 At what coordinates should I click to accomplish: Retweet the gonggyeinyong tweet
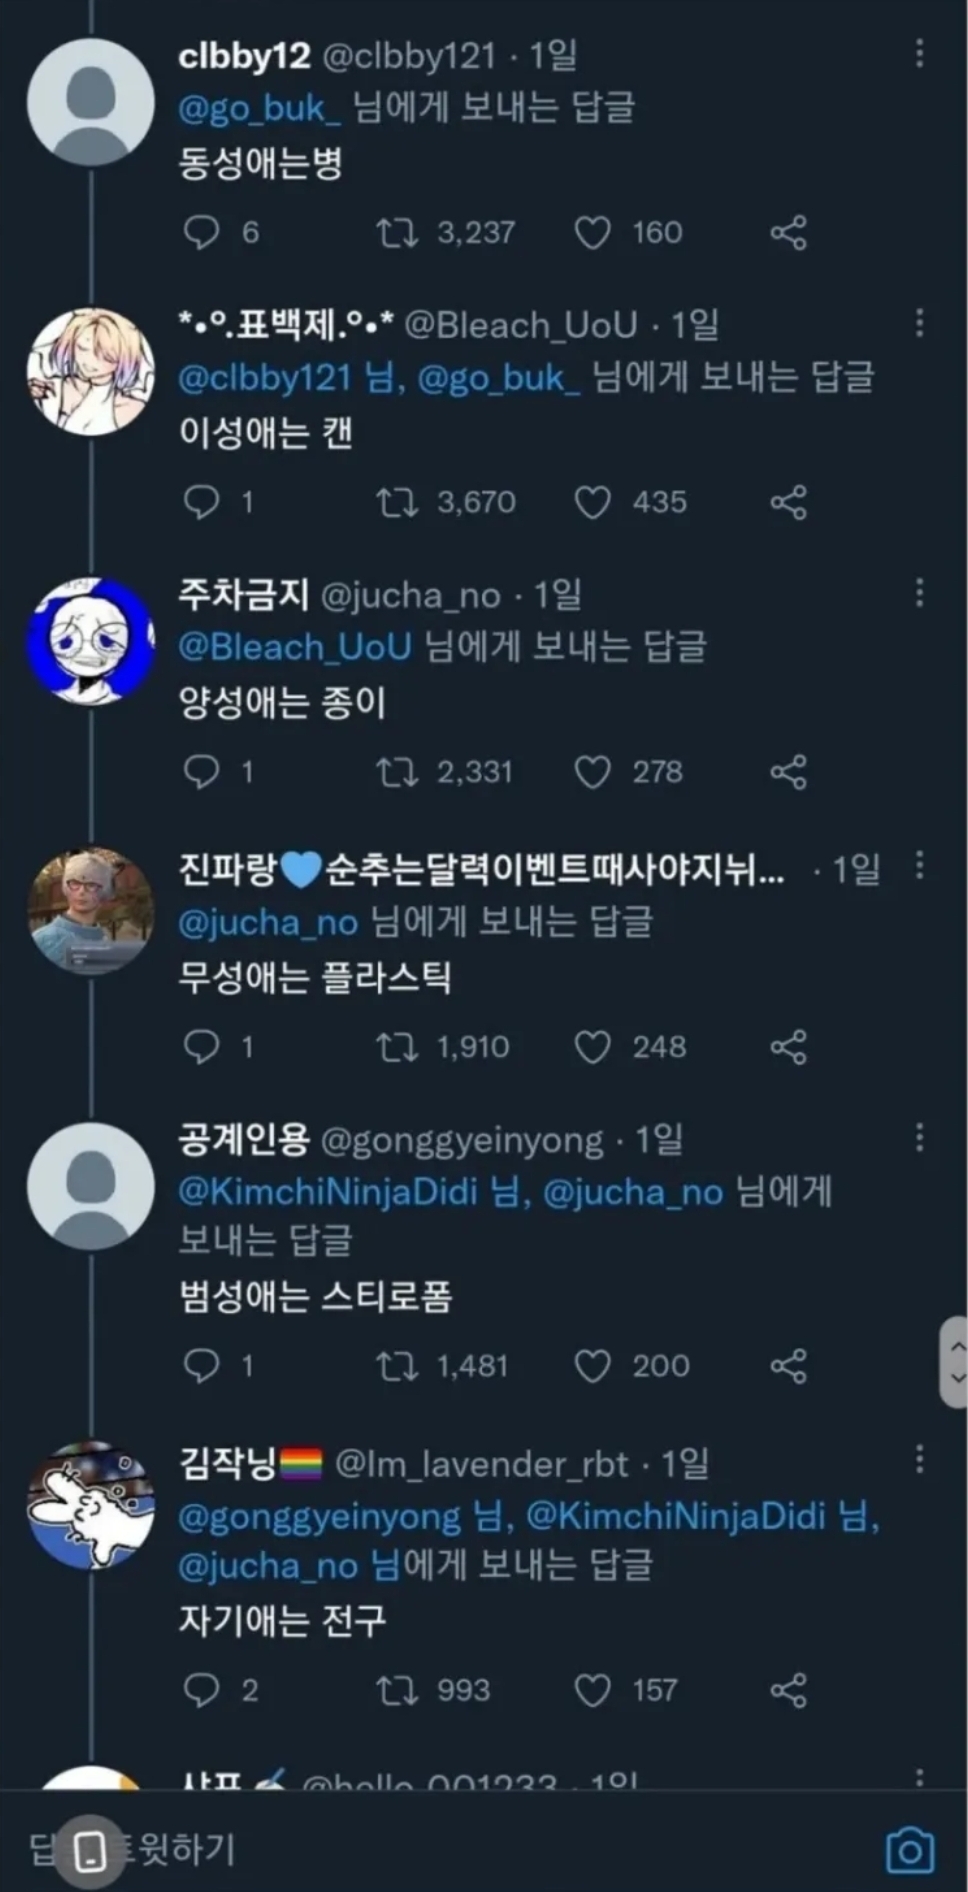pyautogui.click(x=397, y=1366)
